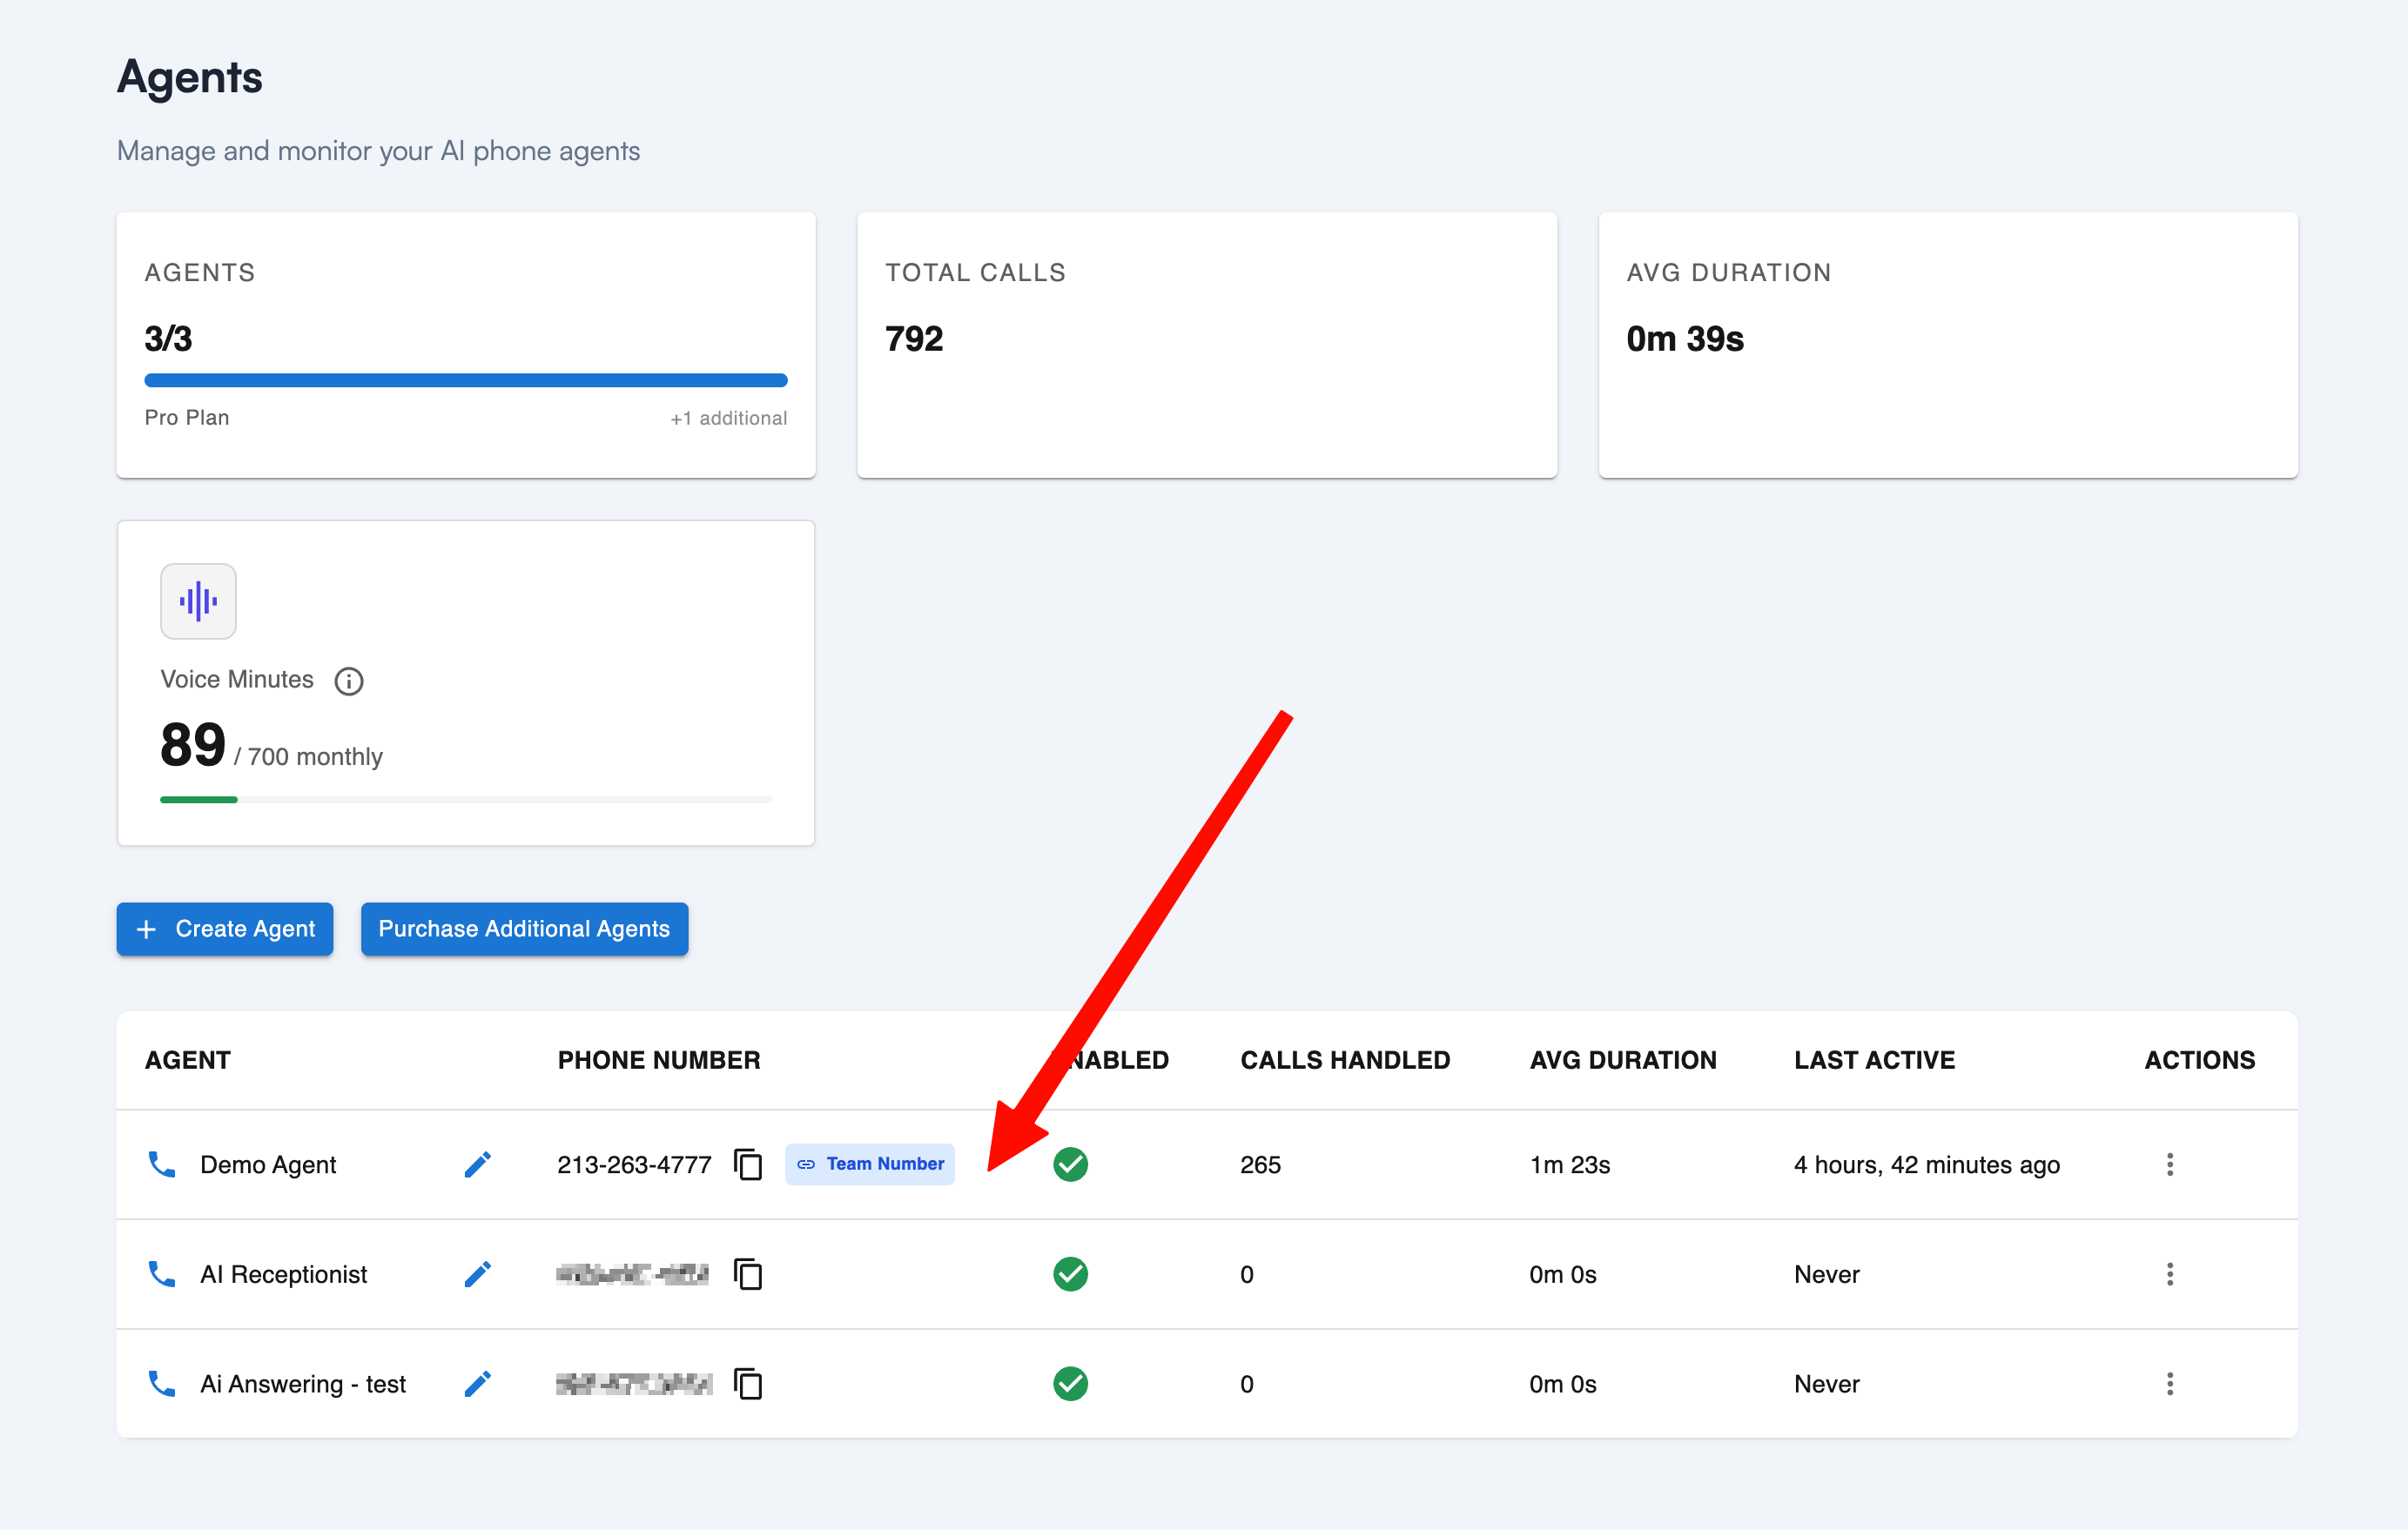
Task: Click the Agents plan usage progress bar
Action: tap(466, 380)
